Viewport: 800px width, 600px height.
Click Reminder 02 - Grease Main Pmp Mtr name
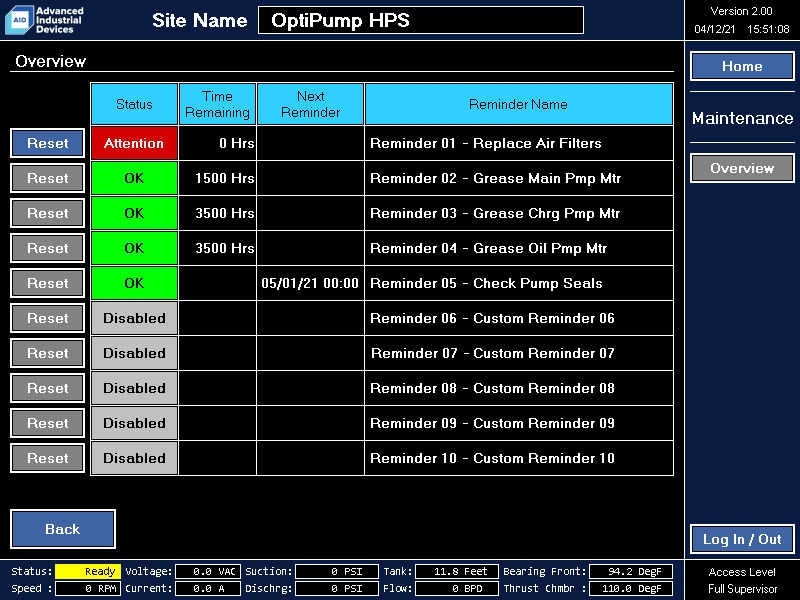click(x=519, y=178)
